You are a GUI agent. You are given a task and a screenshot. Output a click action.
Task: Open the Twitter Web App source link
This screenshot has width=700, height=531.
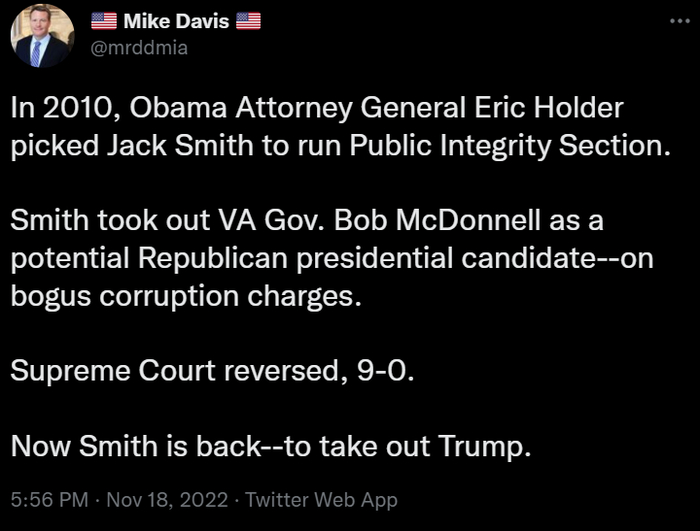321,500
